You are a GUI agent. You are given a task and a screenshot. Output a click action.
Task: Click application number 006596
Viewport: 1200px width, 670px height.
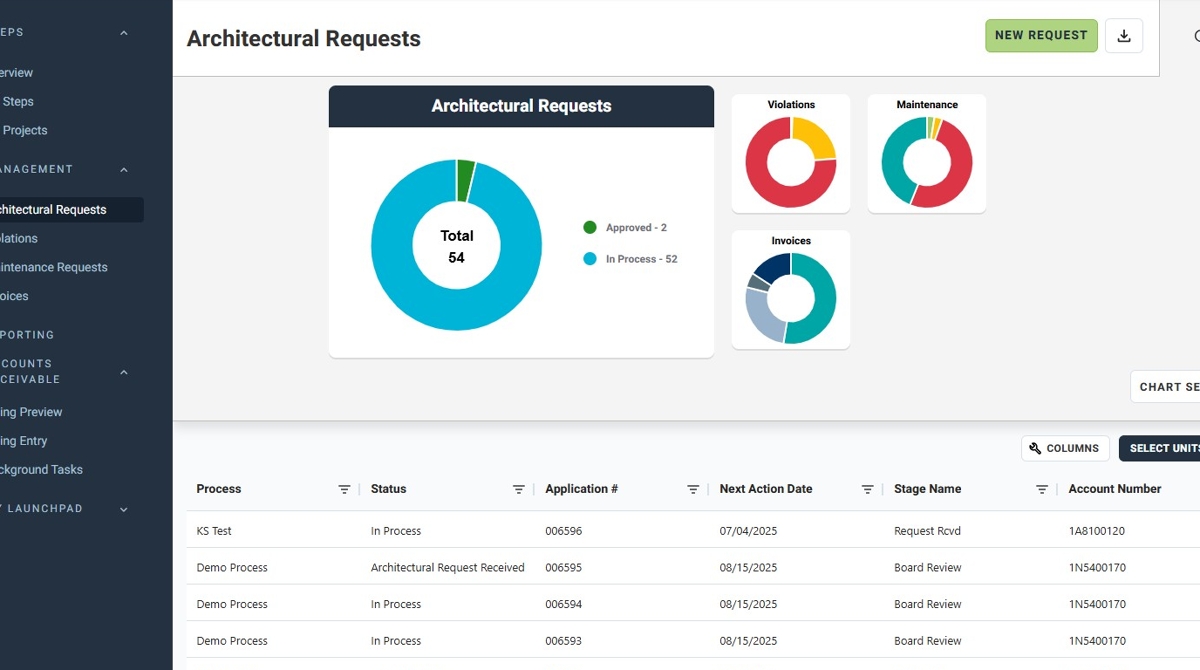pos(563,532)
